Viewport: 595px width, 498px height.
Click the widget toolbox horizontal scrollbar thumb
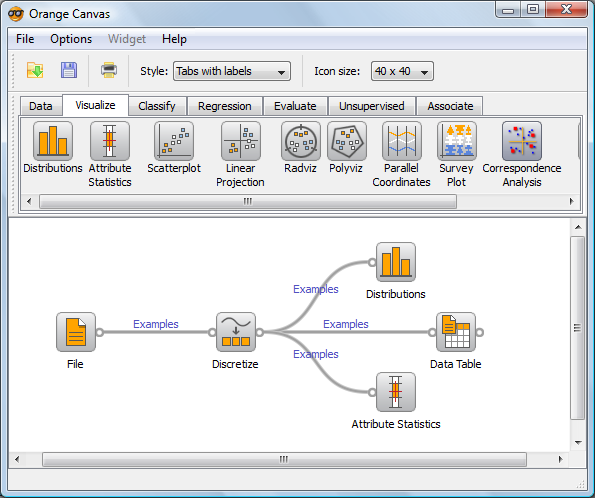point(248,202)
